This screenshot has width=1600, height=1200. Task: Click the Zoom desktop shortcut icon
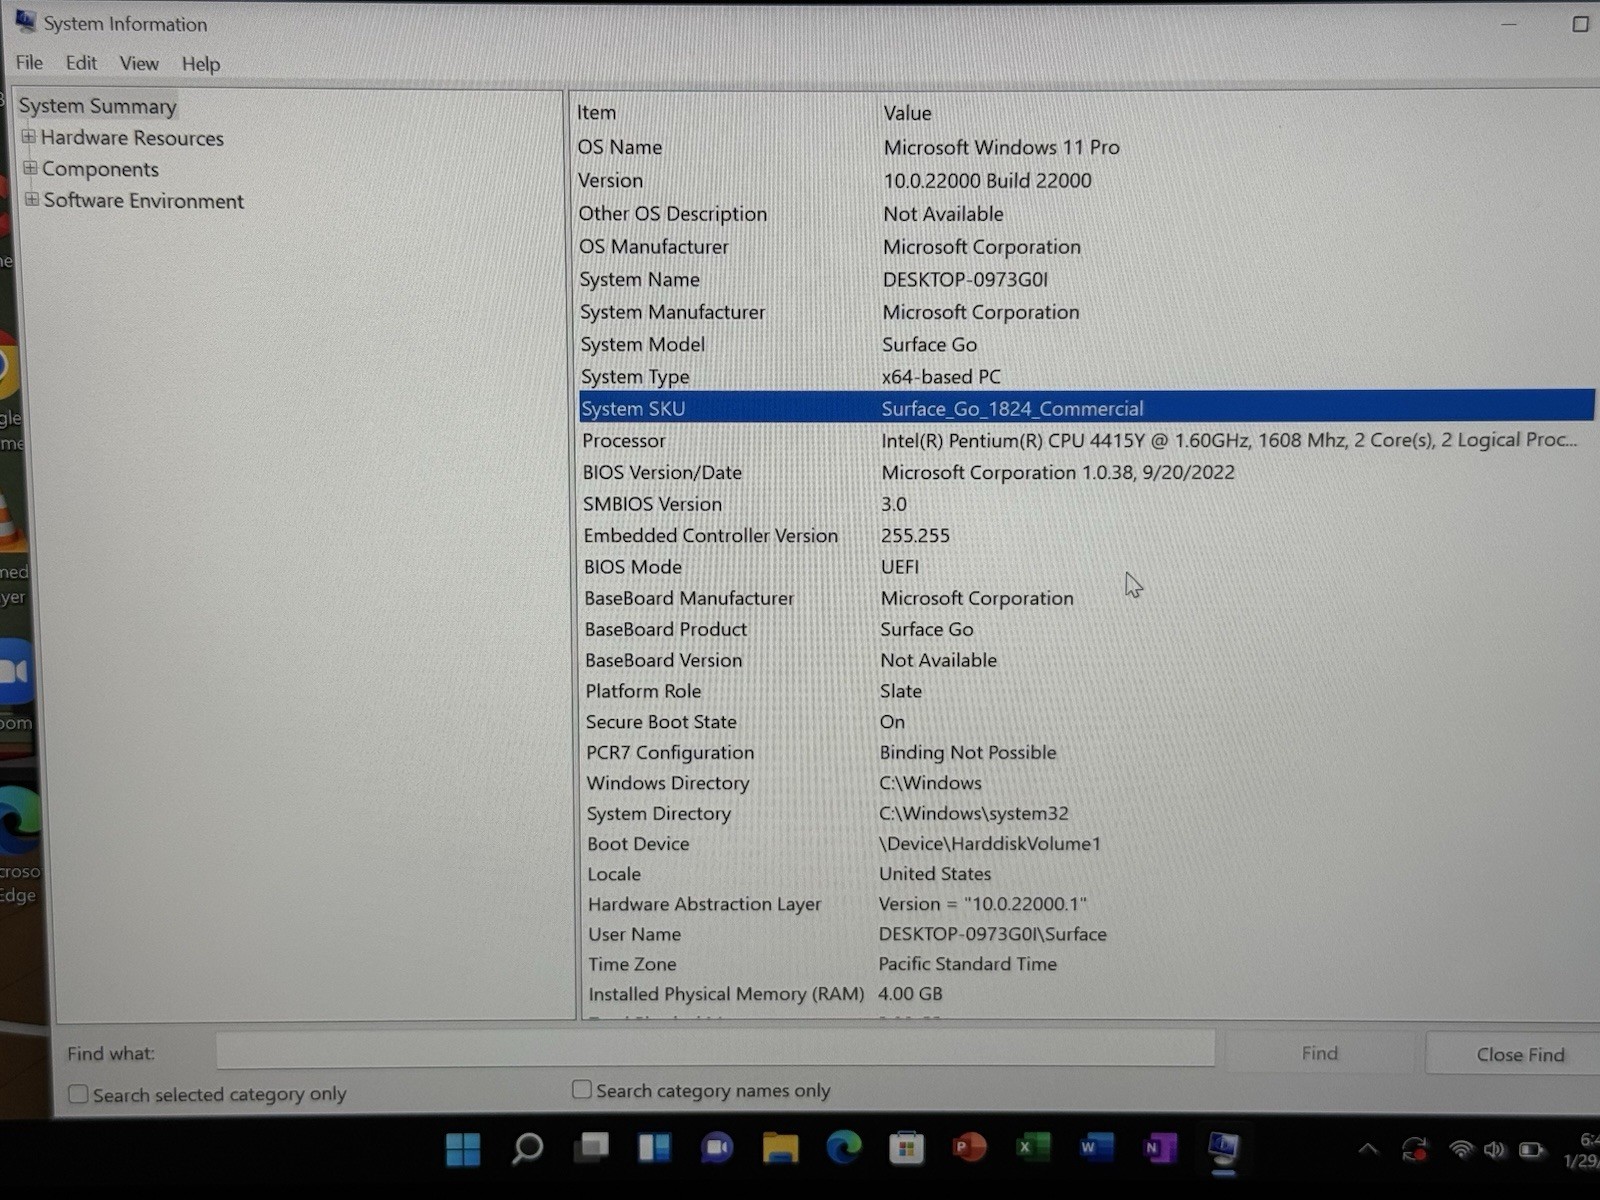[16, 671]
